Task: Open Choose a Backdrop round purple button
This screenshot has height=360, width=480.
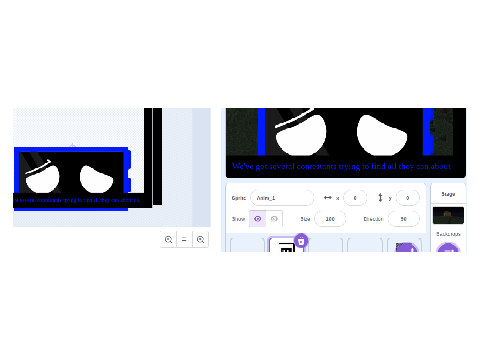Action: point(448,248)
